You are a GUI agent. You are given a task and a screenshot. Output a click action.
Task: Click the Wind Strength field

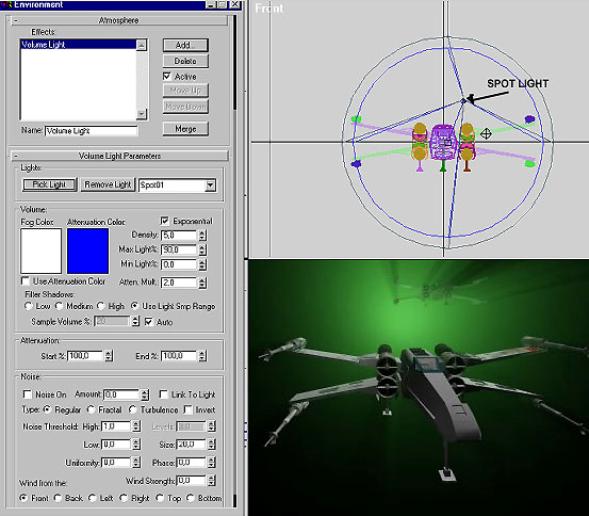pyautogui.click(x=191, y=480)
